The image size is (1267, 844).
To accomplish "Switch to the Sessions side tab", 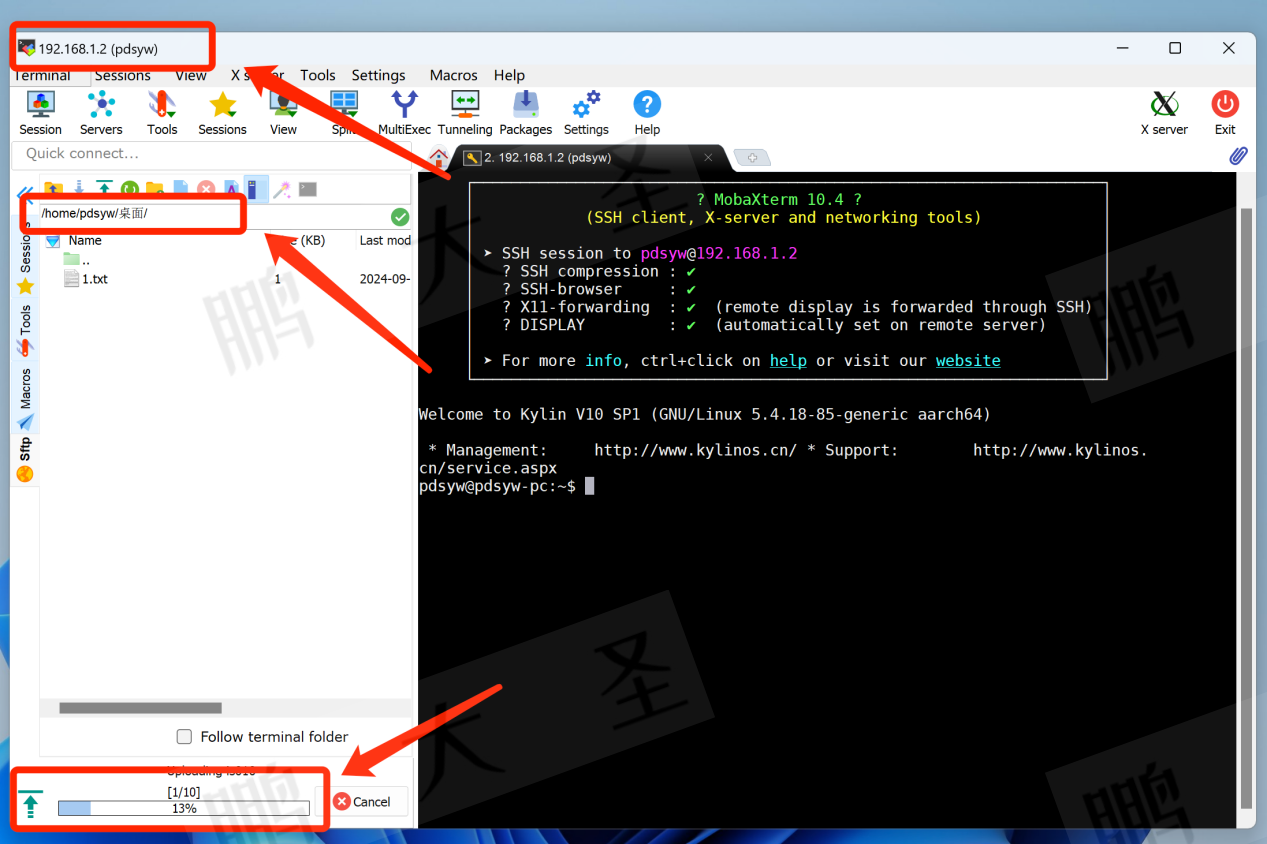I will (x=25, y=258).
